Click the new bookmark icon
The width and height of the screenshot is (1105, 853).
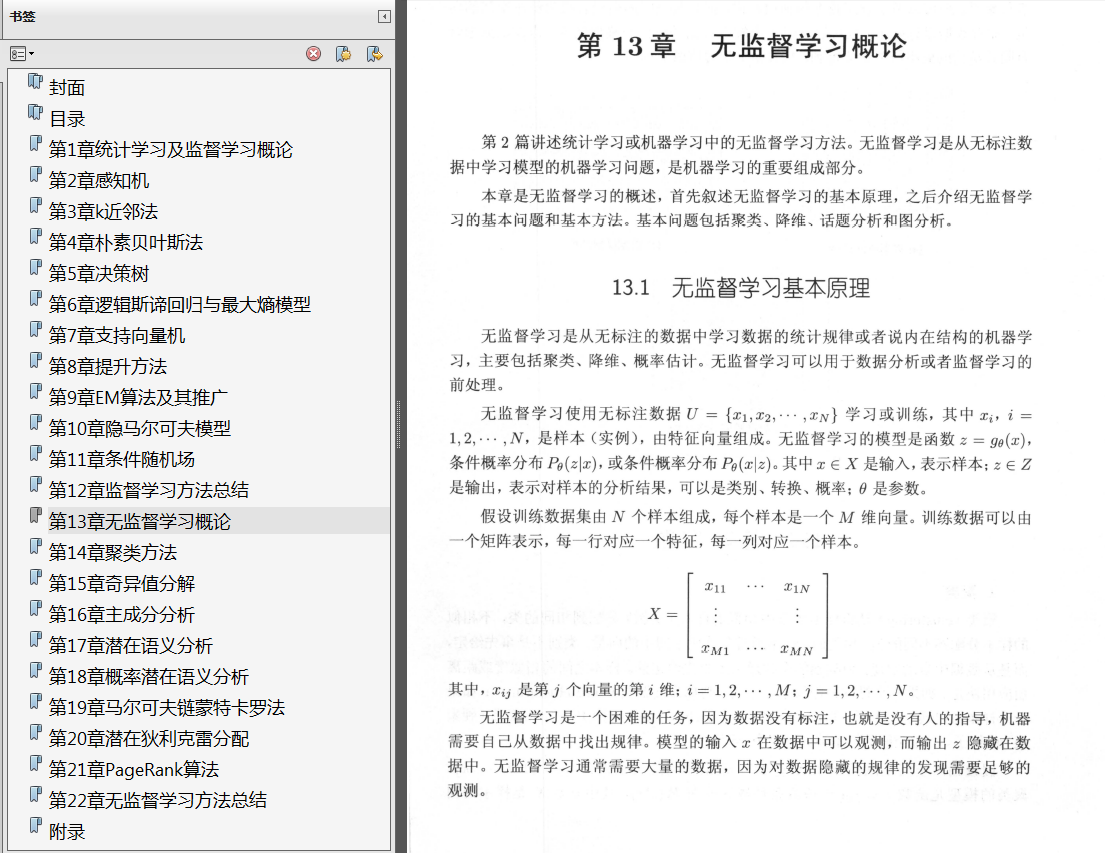344,54
